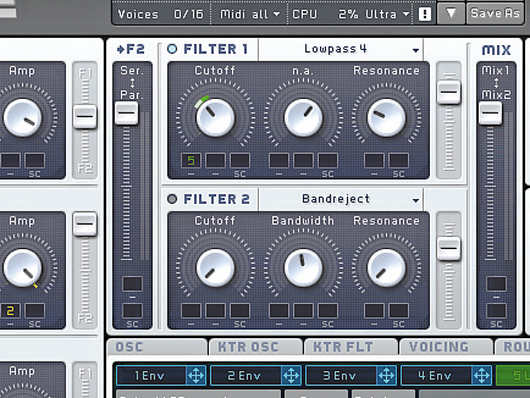Screen dimensions: 530x398
Task: Click the second oscillator Amp knob
Action: coord(23,267)
